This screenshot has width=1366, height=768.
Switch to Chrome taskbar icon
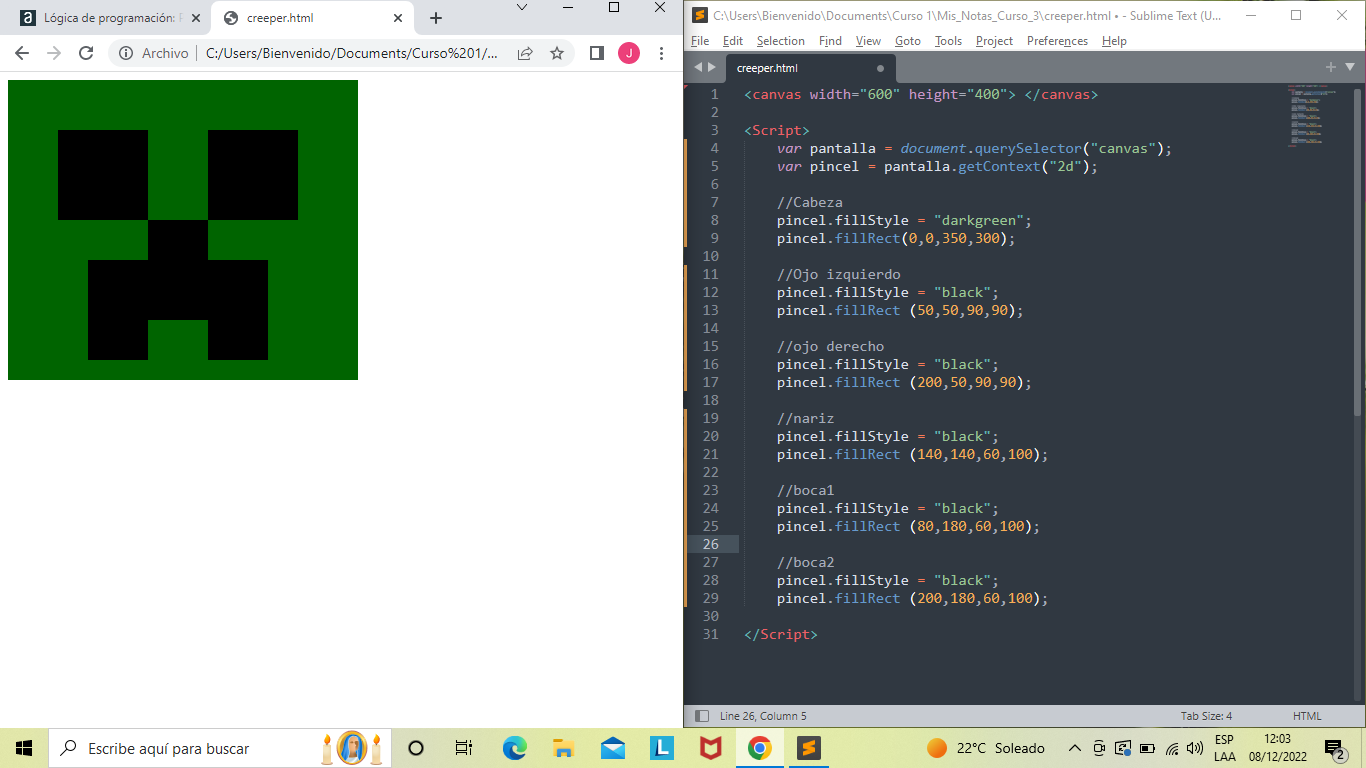(760, 748)
